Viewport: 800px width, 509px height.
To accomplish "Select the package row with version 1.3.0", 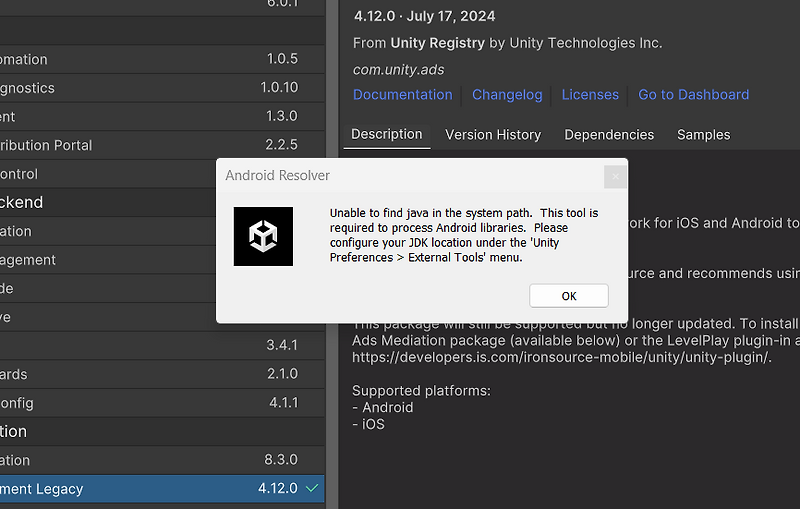I will tap(162, 116).
